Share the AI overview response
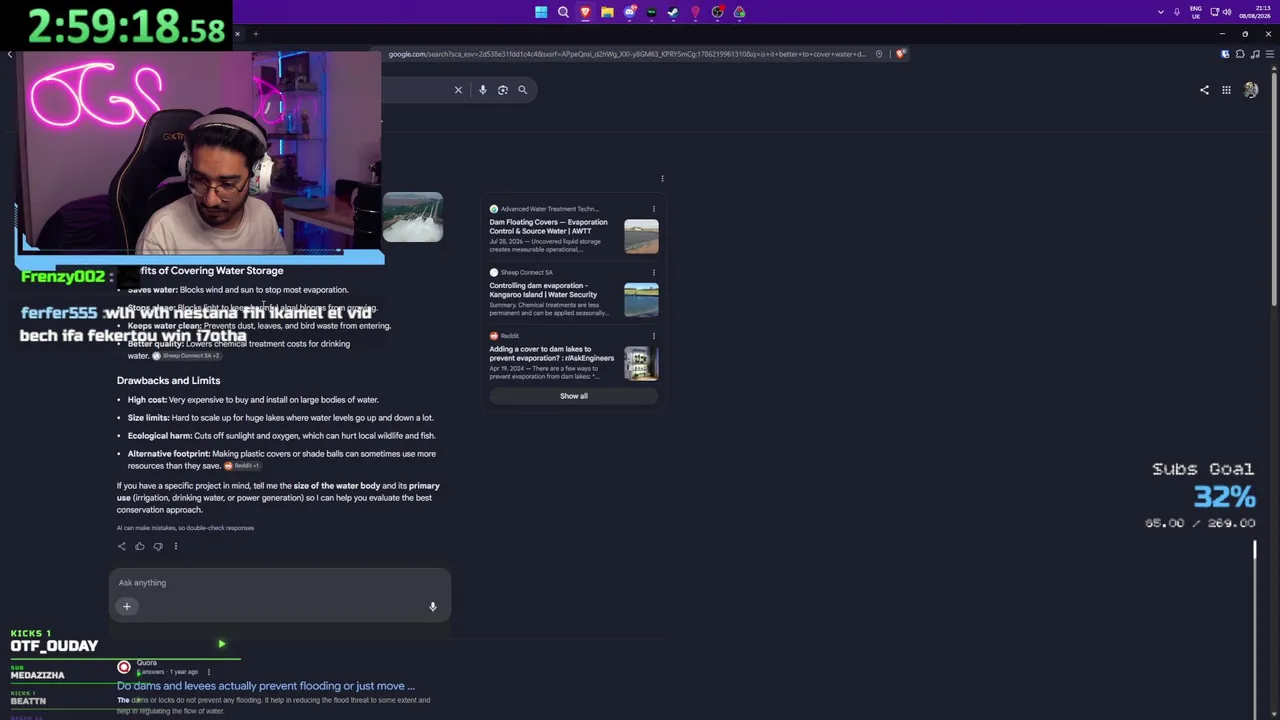 point(122,546)
